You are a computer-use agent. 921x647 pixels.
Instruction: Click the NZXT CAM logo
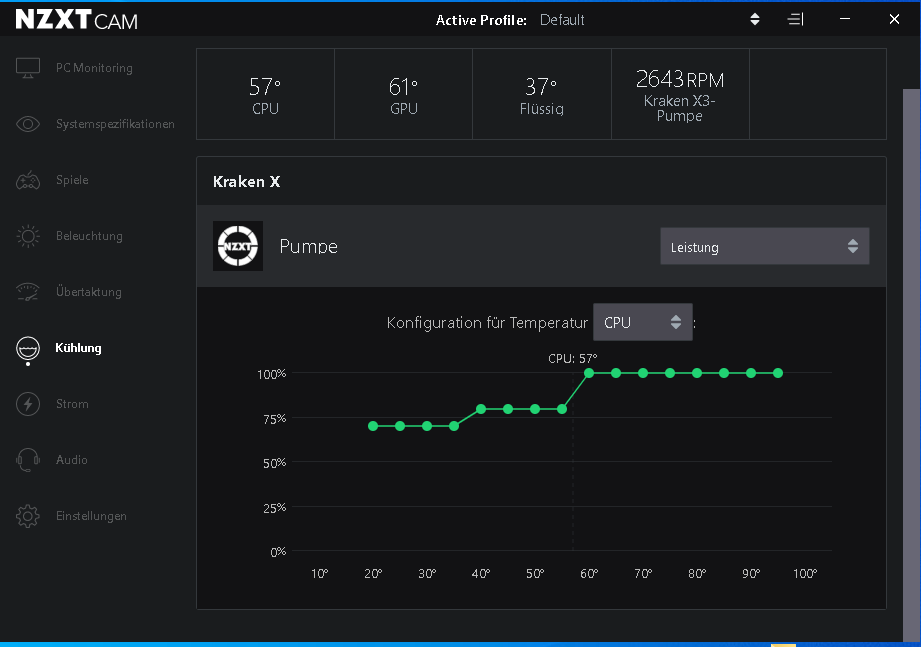(76, 19)
